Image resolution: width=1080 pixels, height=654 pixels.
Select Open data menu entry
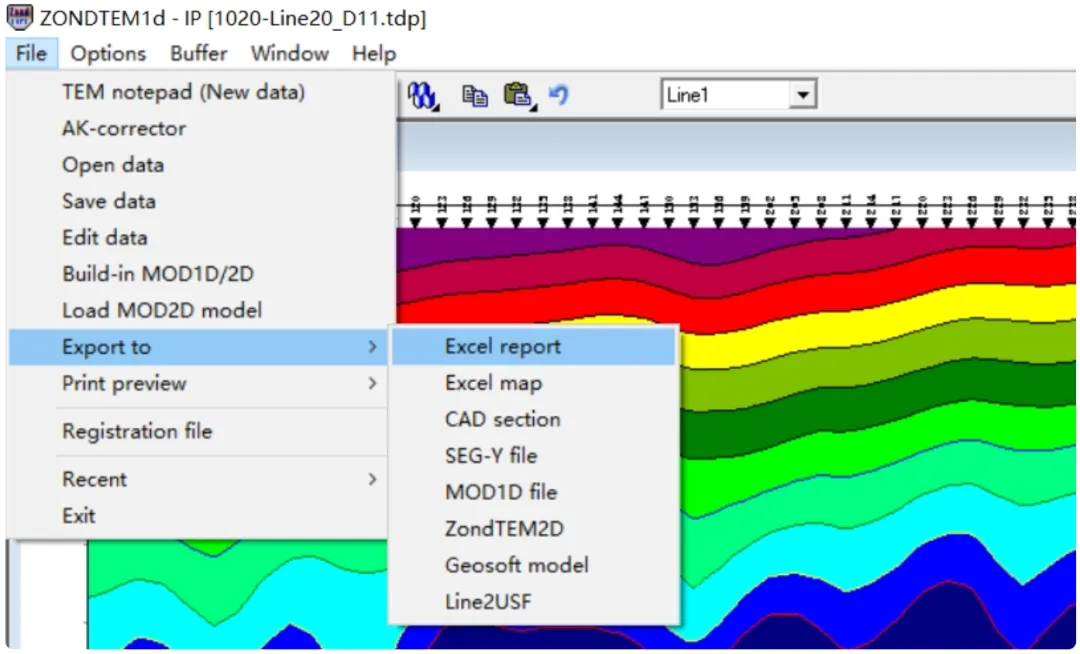pos(198,165)
